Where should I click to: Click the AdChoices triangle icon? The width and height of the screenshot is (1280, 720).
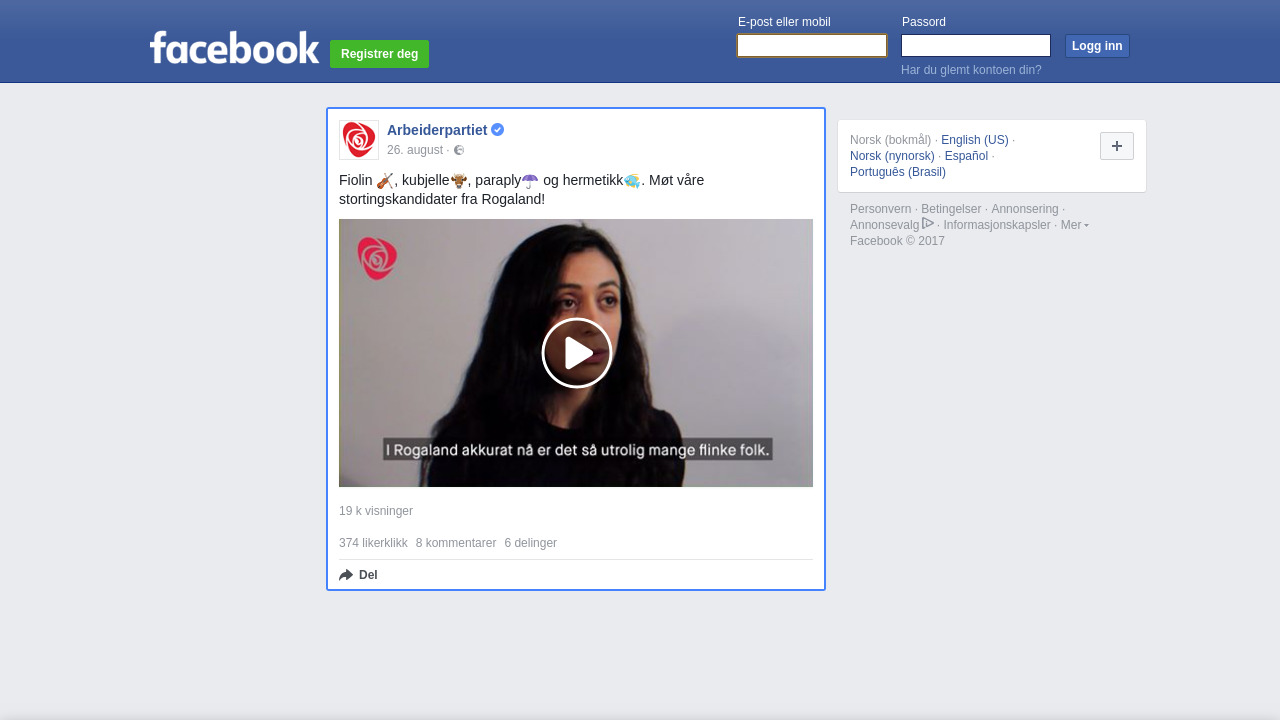(928, 223)
